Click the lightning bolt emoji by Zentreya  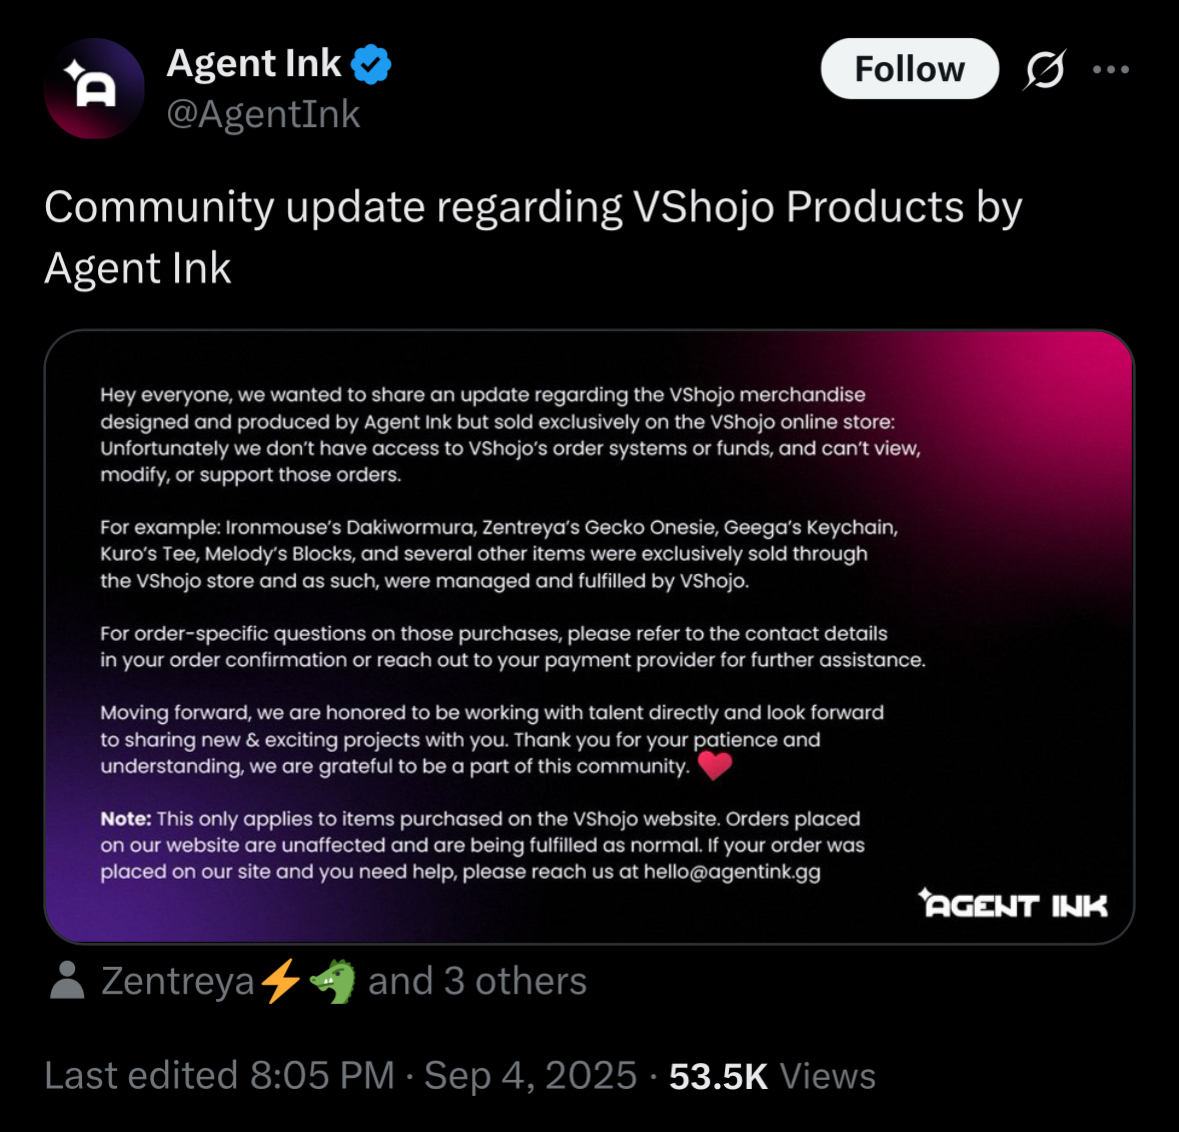coord(280,981)
